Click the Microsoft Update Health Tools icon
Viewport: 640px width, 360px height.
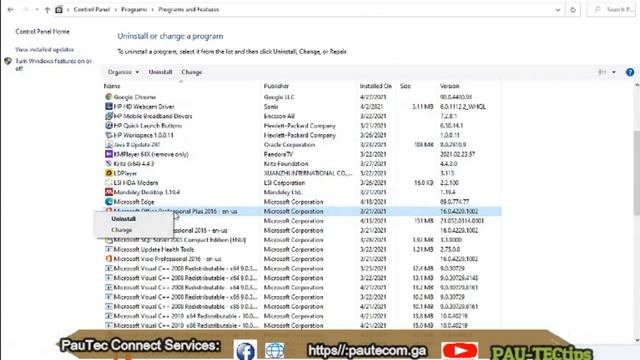coord(109,249)
